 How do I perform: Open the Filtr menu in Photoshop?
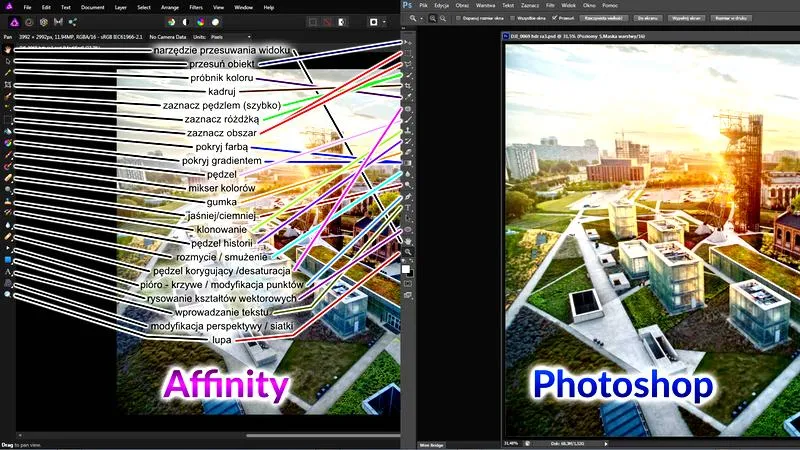(x=550, y=6)
